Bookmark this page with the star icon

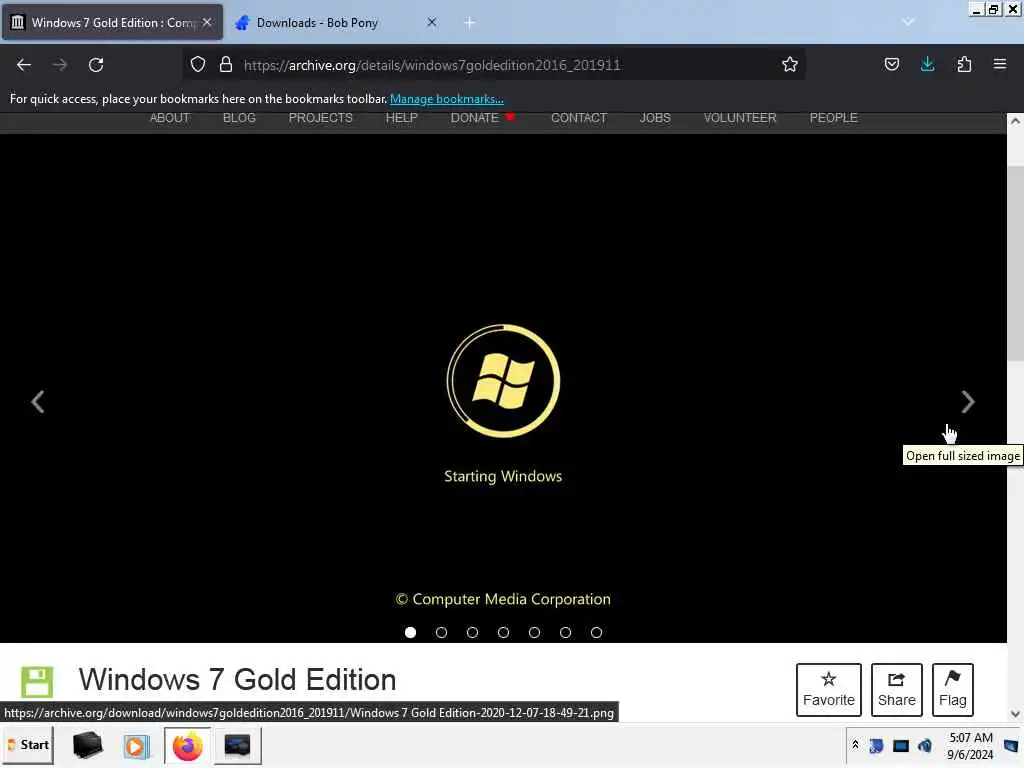point(790,64)
